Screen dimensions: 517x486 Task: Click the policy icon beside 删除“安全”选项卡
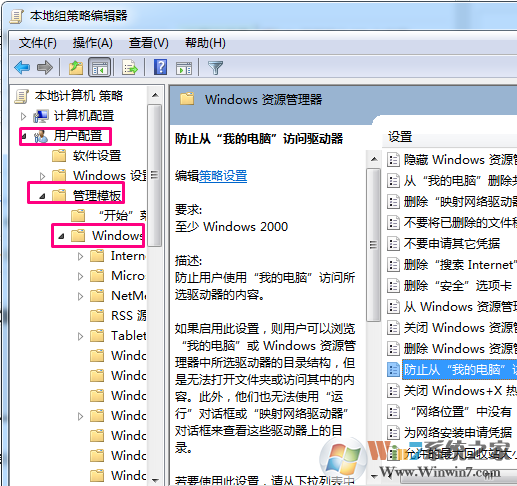pos(393,286)
